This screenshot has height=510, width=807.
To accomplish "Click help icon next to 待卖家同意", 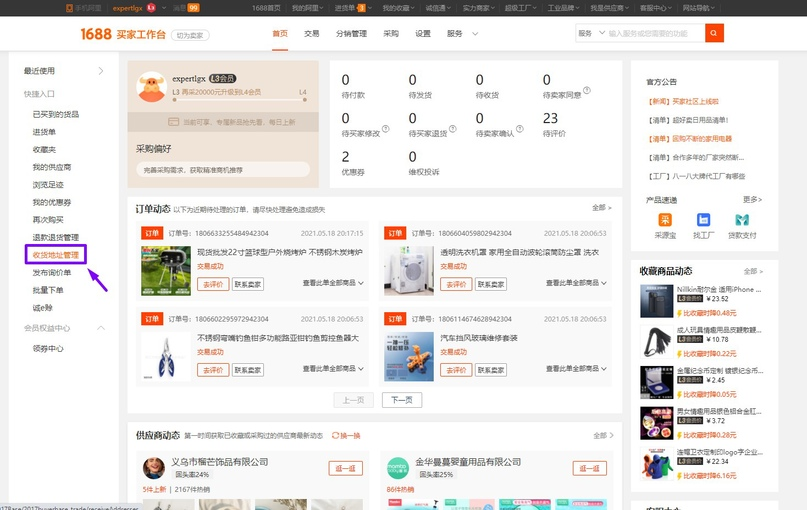I will click(587, 91).
